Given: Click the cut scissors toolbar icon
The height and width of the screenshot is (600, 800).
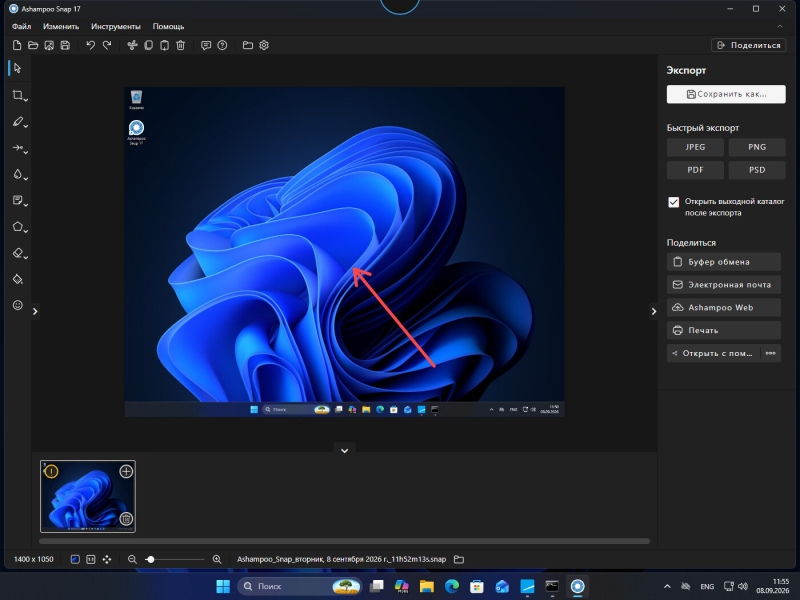Looking at the screenshot, I should tap(132, 45).
